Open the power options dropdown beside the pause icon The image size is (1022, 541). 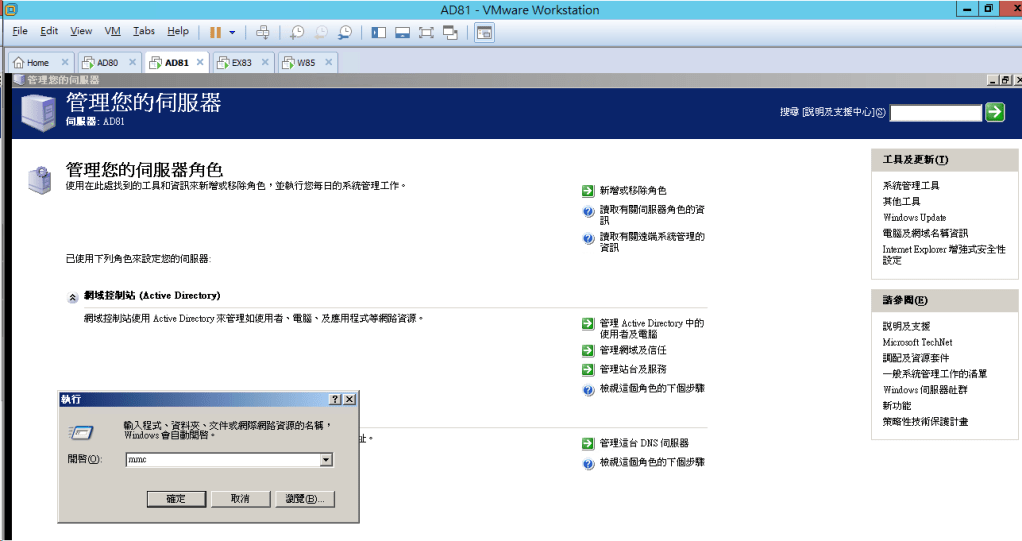(232, 32)
